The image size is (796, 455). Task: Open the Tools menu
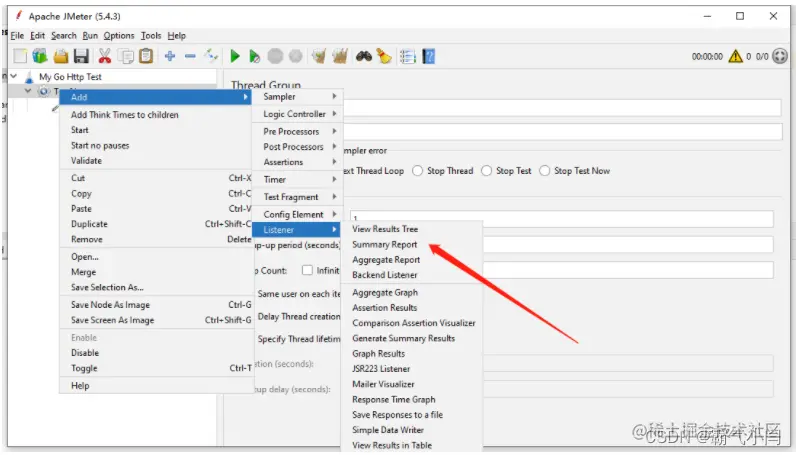click(x=151, y=36)
